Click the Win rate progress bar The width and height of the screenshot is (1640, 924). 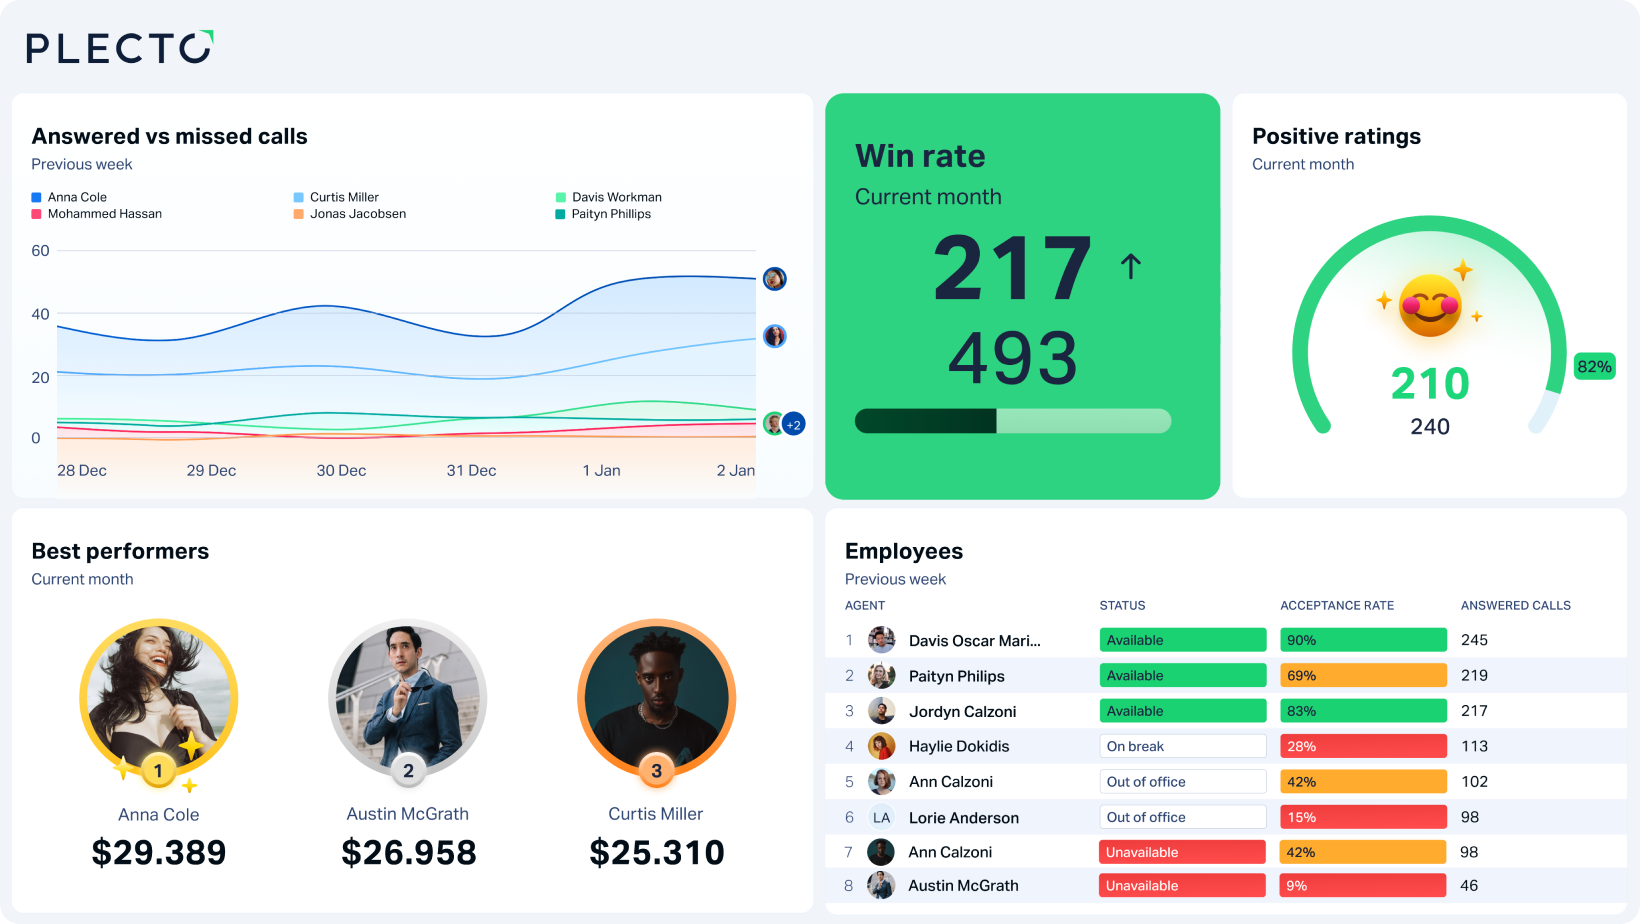pyautogui.click(x=1012, y=421)
